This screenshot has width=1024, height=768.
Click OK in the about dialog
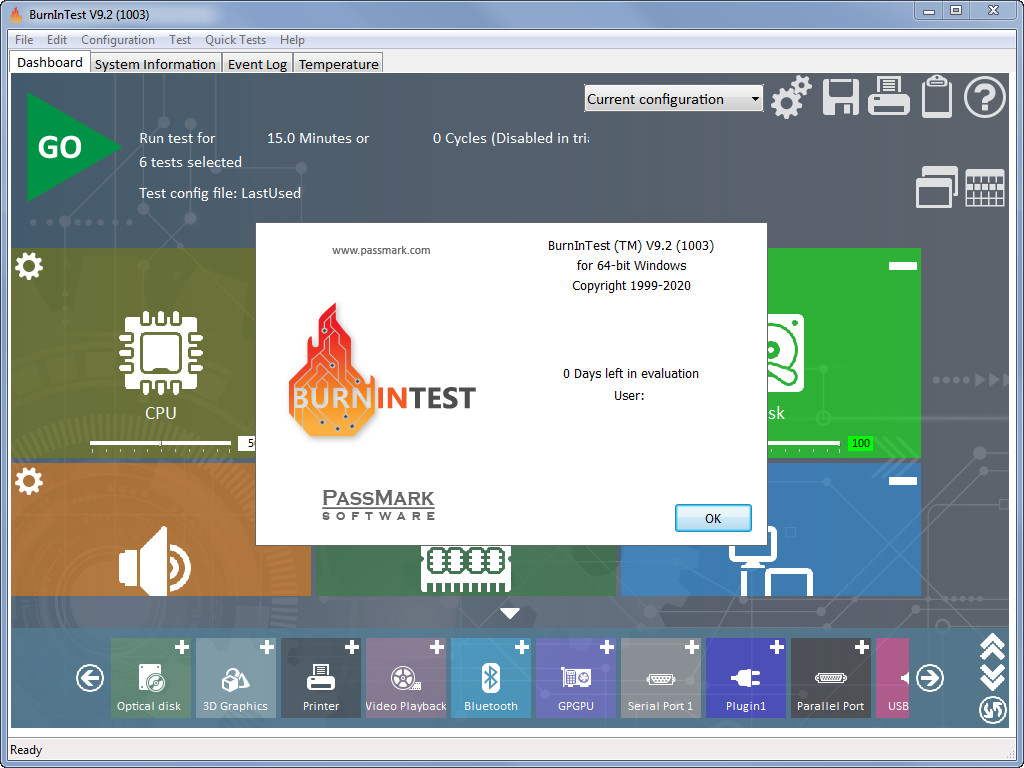tap(712, 518)
